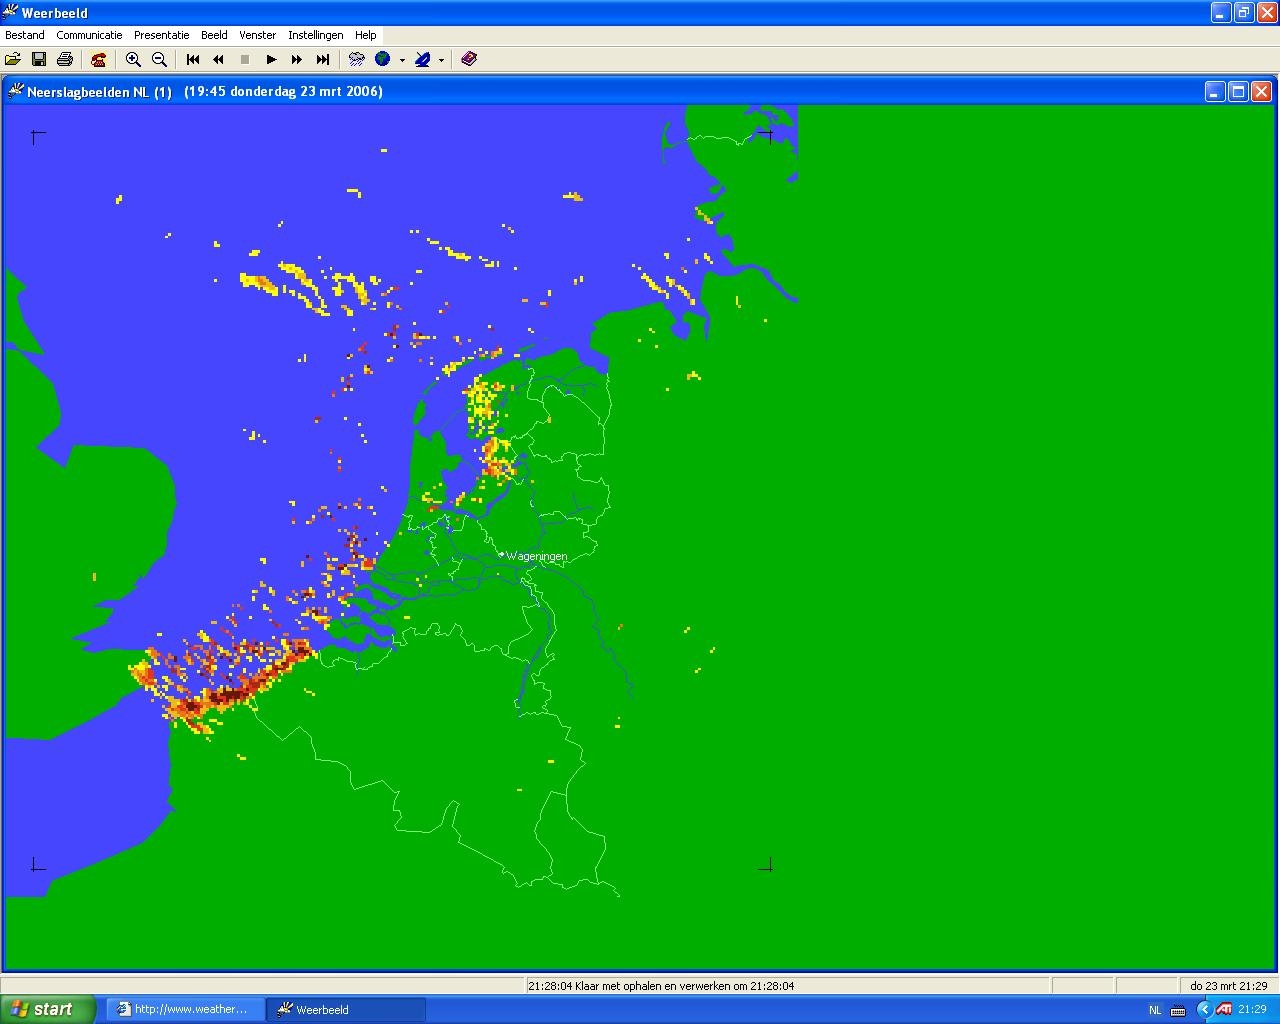Print the current precipitation image
Screen dimensions: 1280x1024
click(x=65, y=59)
